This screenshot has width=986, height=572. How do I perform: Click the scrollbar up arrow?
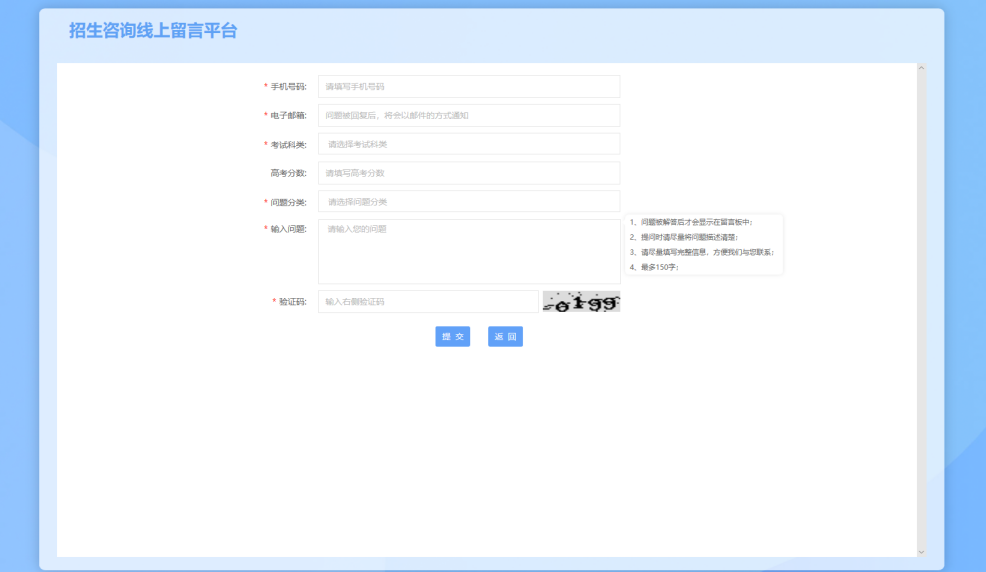click(921, 69)
